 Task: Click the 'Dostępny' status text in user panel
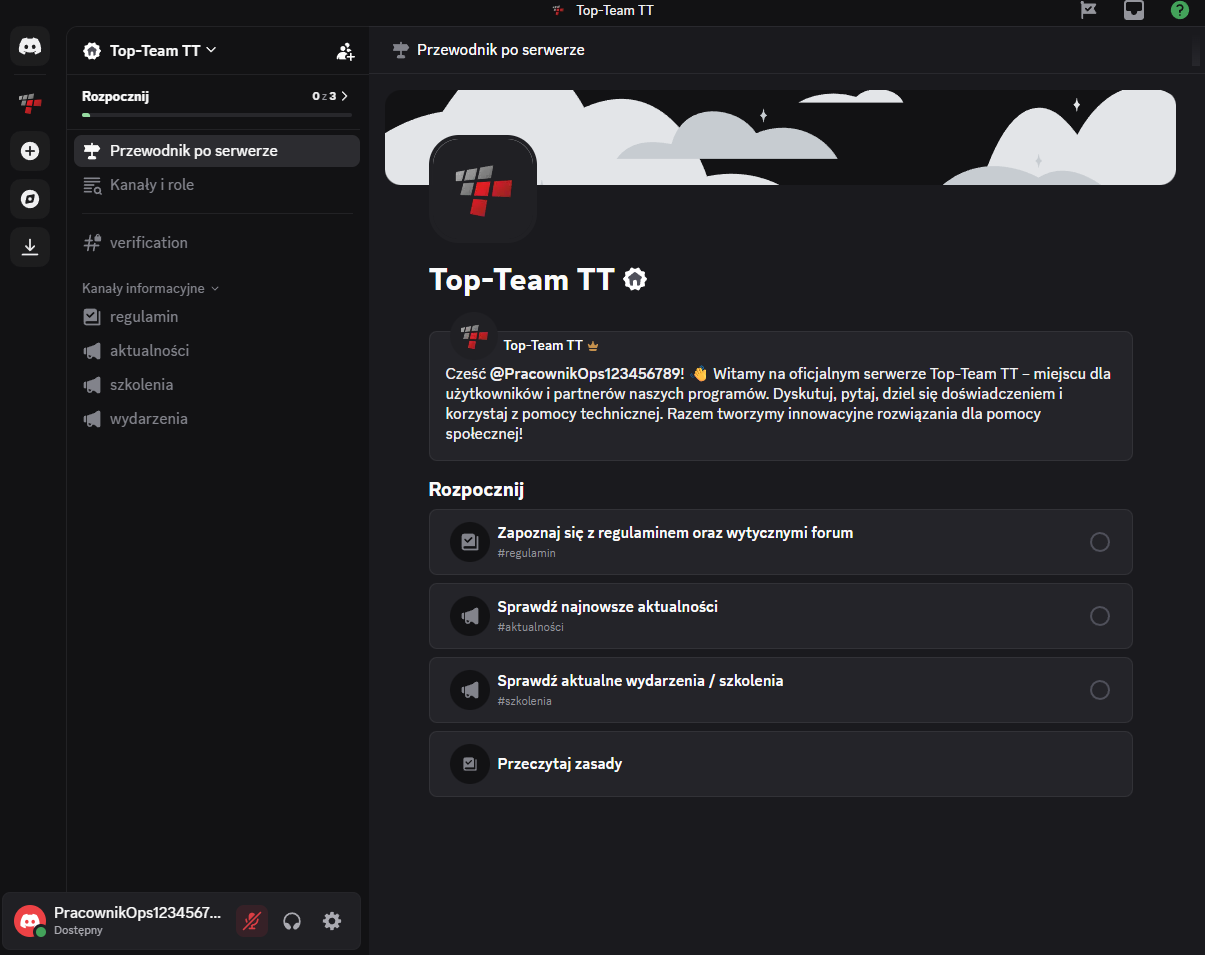(x=78, y=931)
